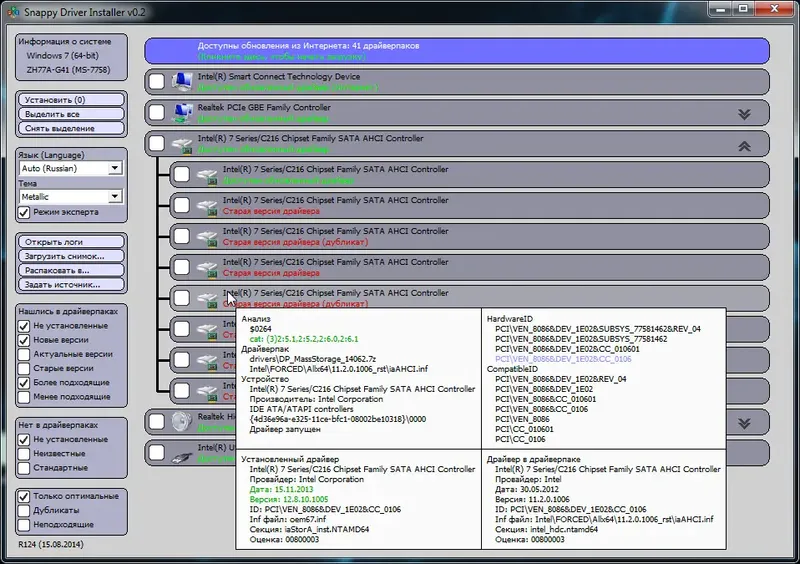Screen dimensions: 800x564
Task: Click the 'Снять выделение' button
Action: (71, 129)
